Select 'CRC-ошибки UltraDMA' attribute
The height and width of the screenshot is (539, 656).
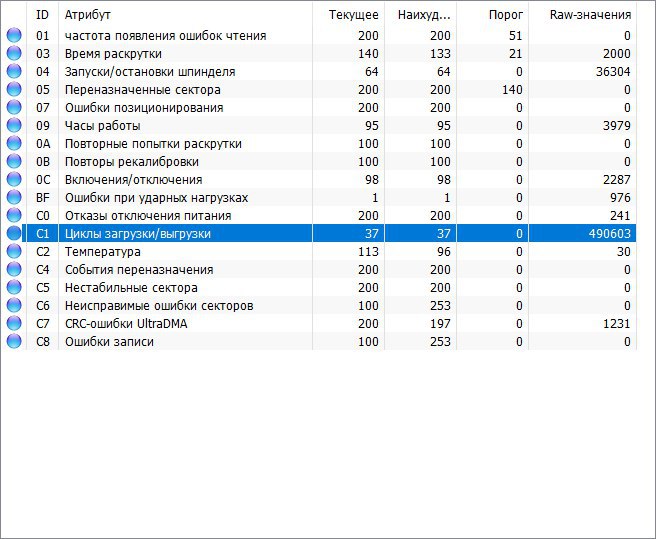pyautogui.click(x=126, y=324)
